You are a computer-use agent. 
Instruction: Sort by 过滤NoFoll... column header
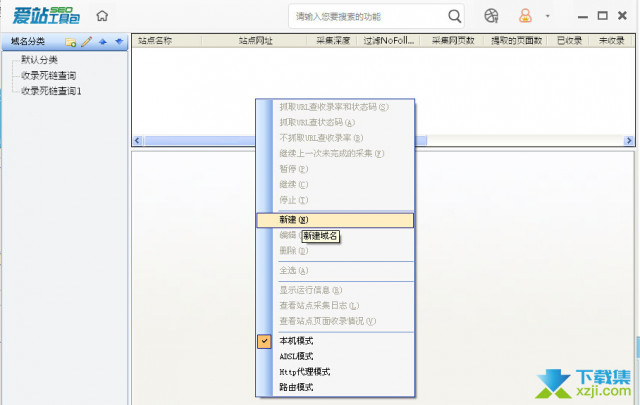[x=389, y=41]
